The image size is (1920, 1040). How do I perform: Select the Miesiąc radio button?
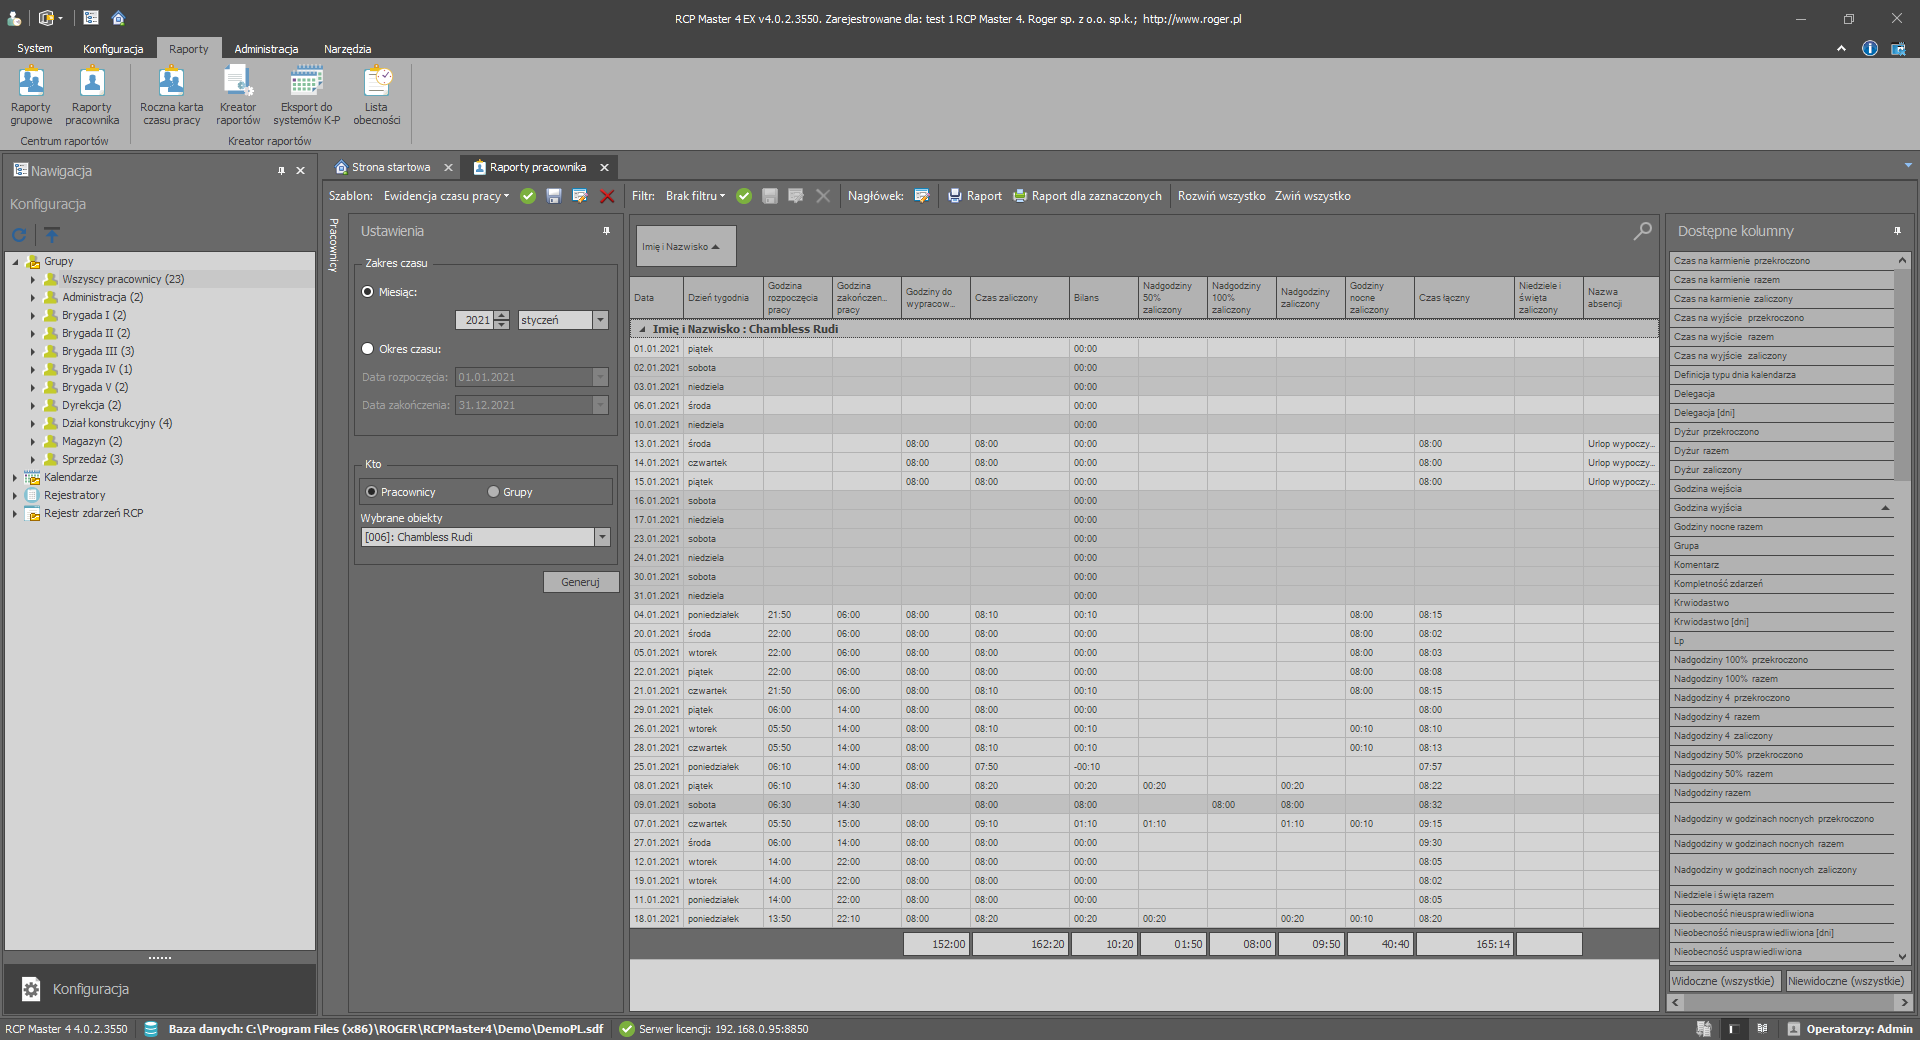click(368, 292)
